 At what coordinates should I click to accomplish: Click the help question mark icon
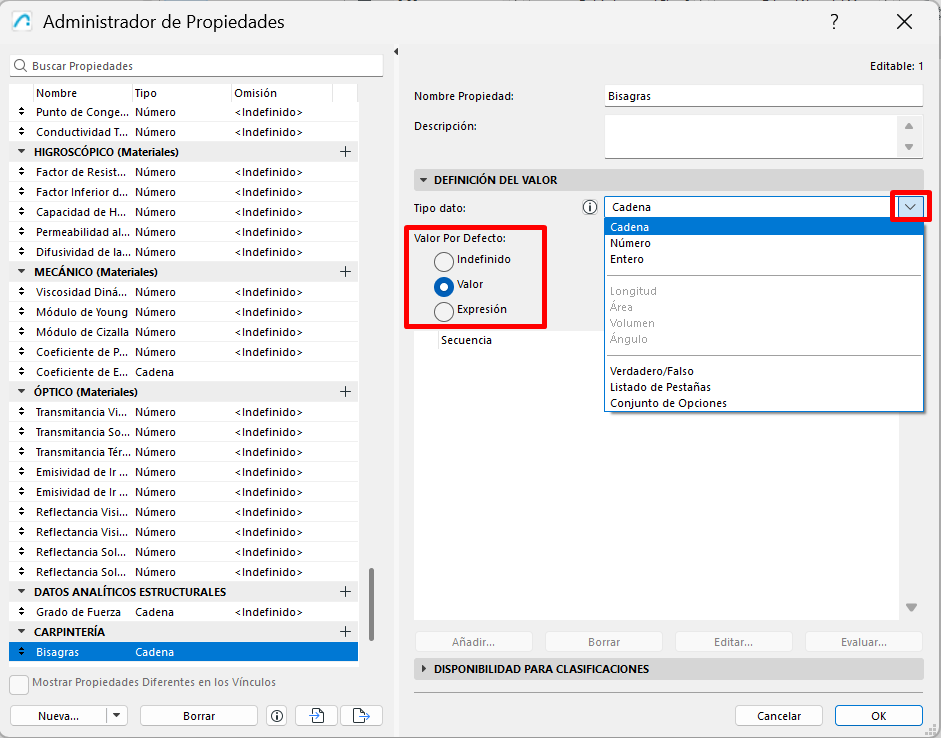coord(834,22)
